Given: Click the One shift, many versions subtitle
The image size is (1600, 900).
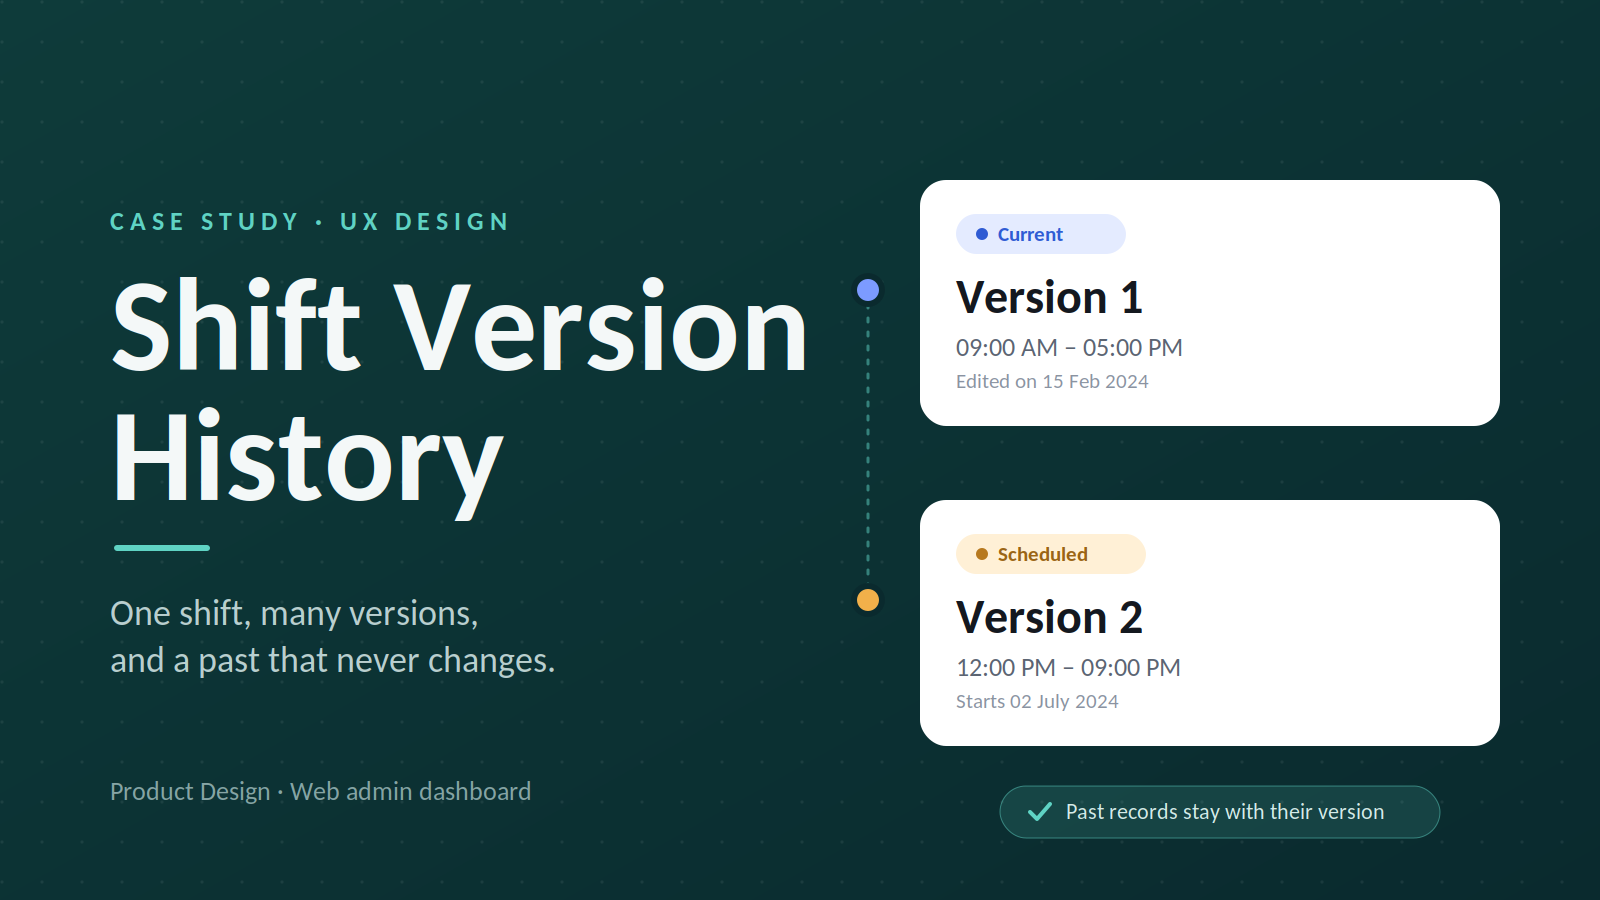Looking at the screenshot, I should point(333,637).
